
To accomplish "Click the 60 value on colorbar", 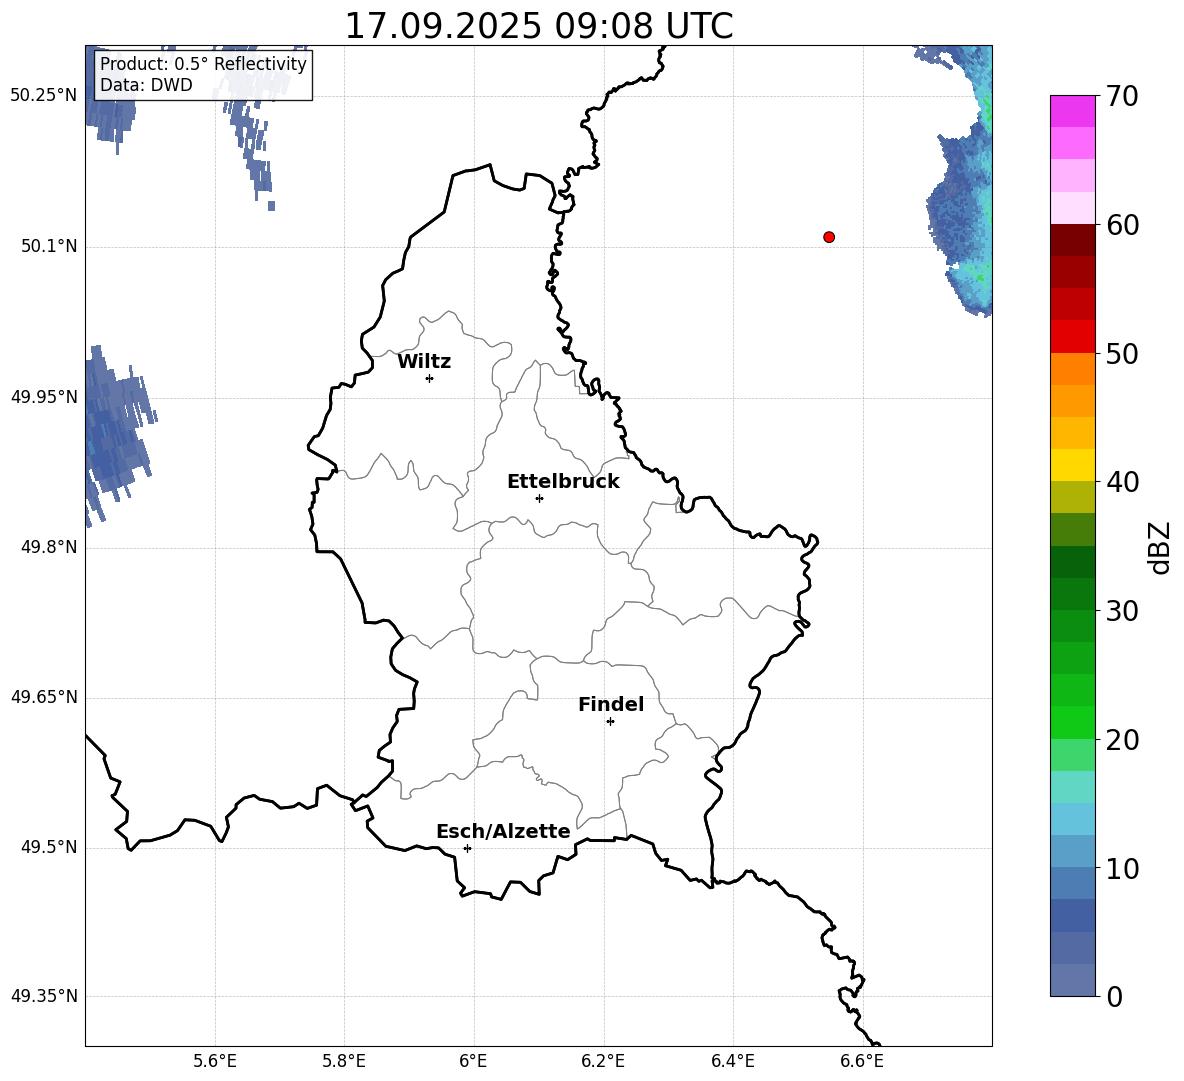I will pos(1122,225).
